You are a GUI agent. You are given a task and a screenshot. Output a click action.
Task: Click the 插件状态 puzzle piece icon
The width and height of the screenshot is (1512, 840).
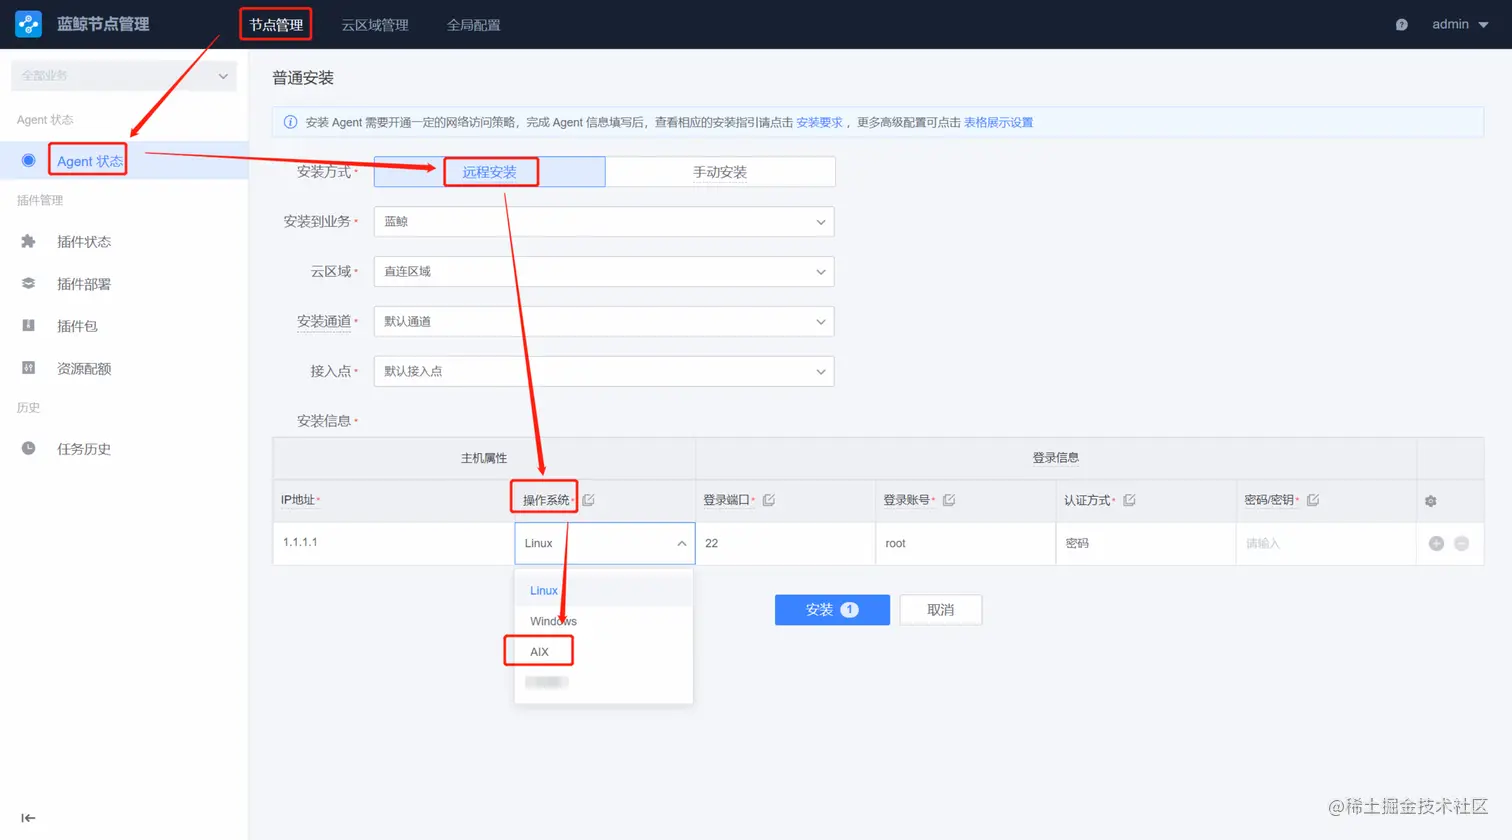click(28, 242)
